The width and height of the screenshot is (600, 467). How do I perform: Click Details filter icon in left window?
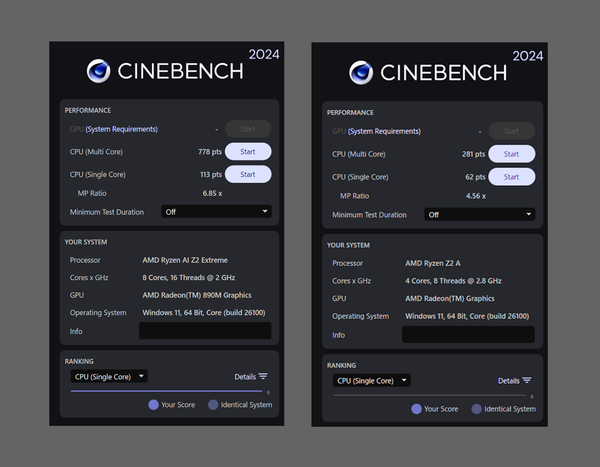(x=263, y=376)
